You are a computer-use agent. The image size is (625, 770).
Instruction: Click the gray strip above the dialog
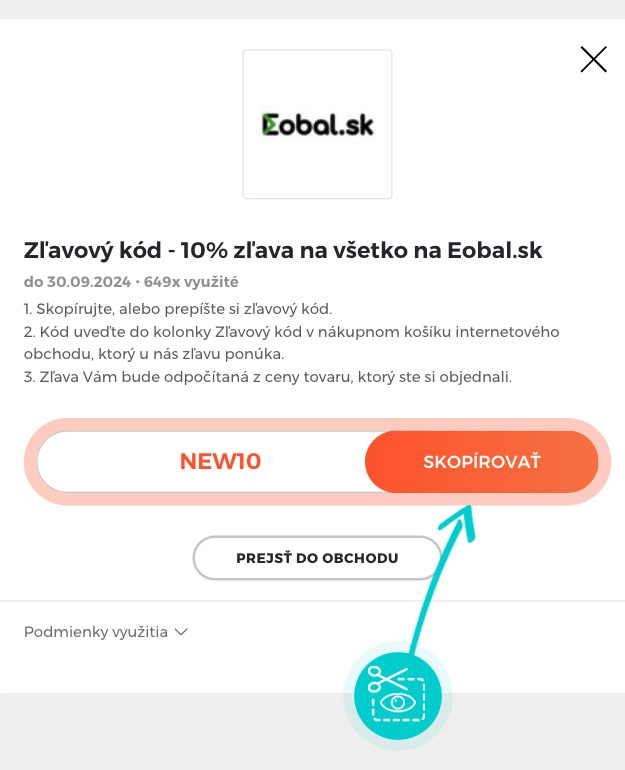[x=312, y=8]
